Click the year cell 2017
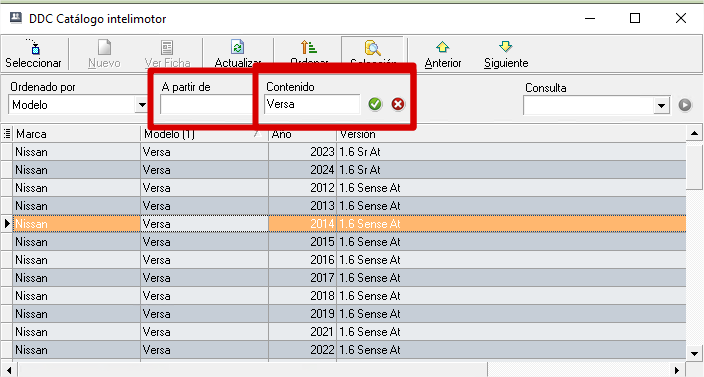 pyautogui.click(x=302, y=277)
